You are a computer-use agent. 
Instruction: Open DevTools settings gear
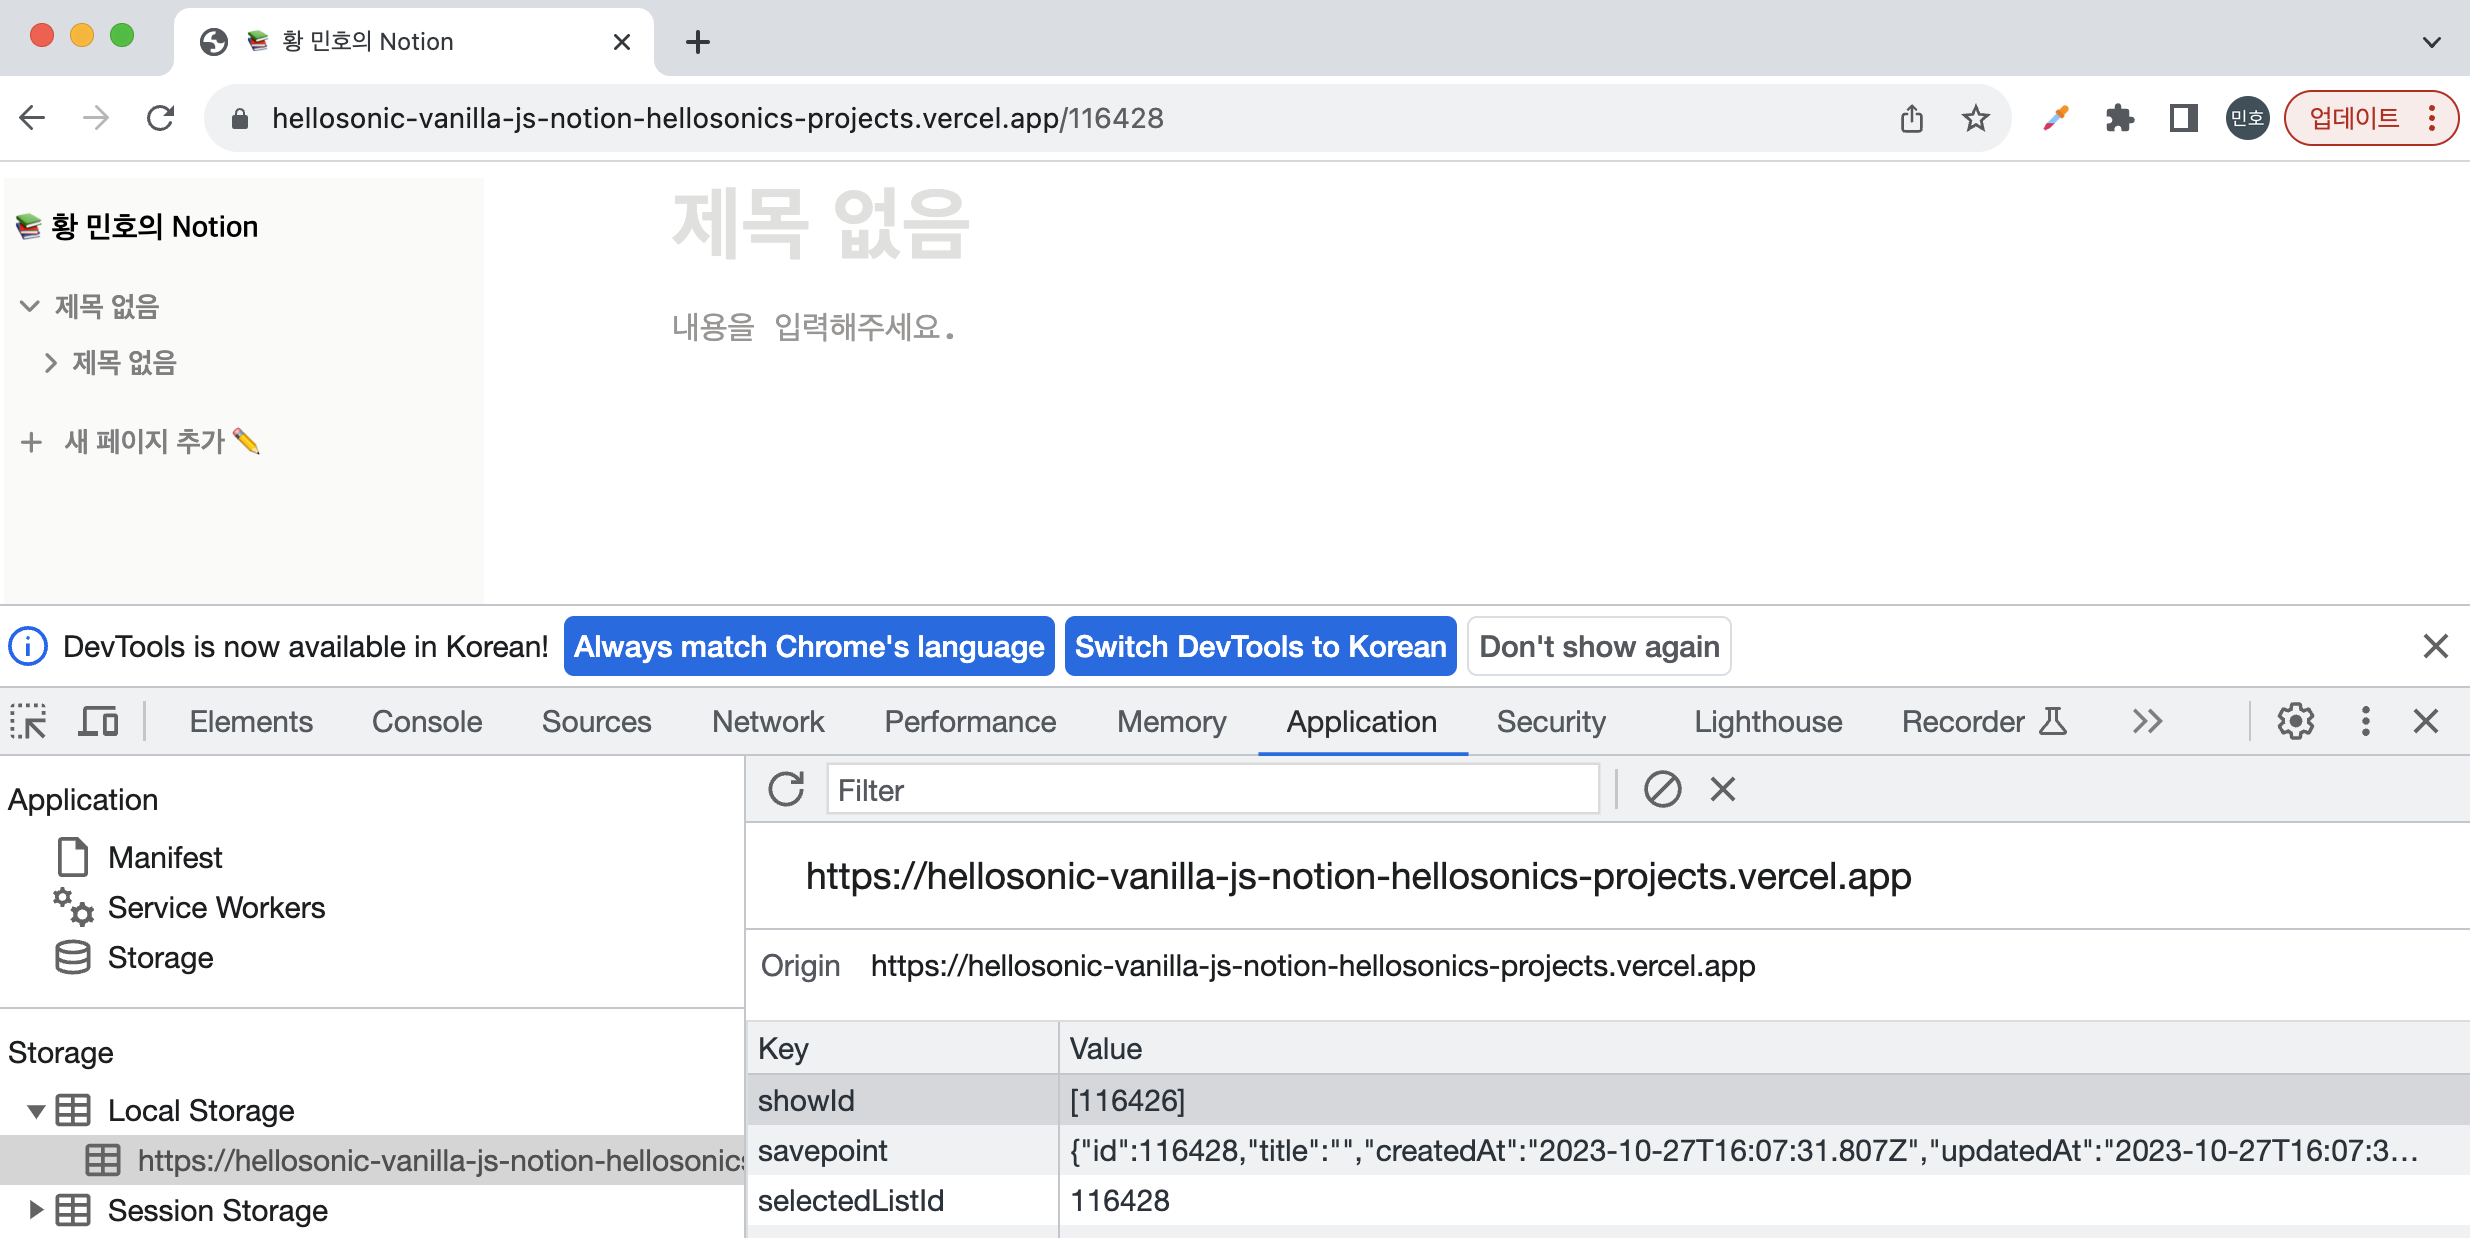2295,721
